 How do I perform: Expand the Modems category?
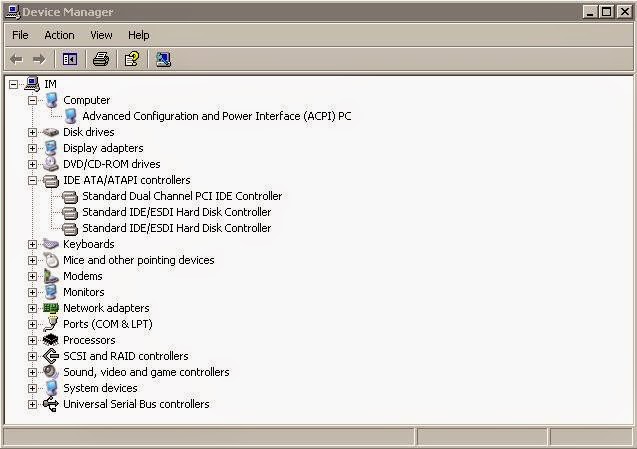[x=32, y=276]
